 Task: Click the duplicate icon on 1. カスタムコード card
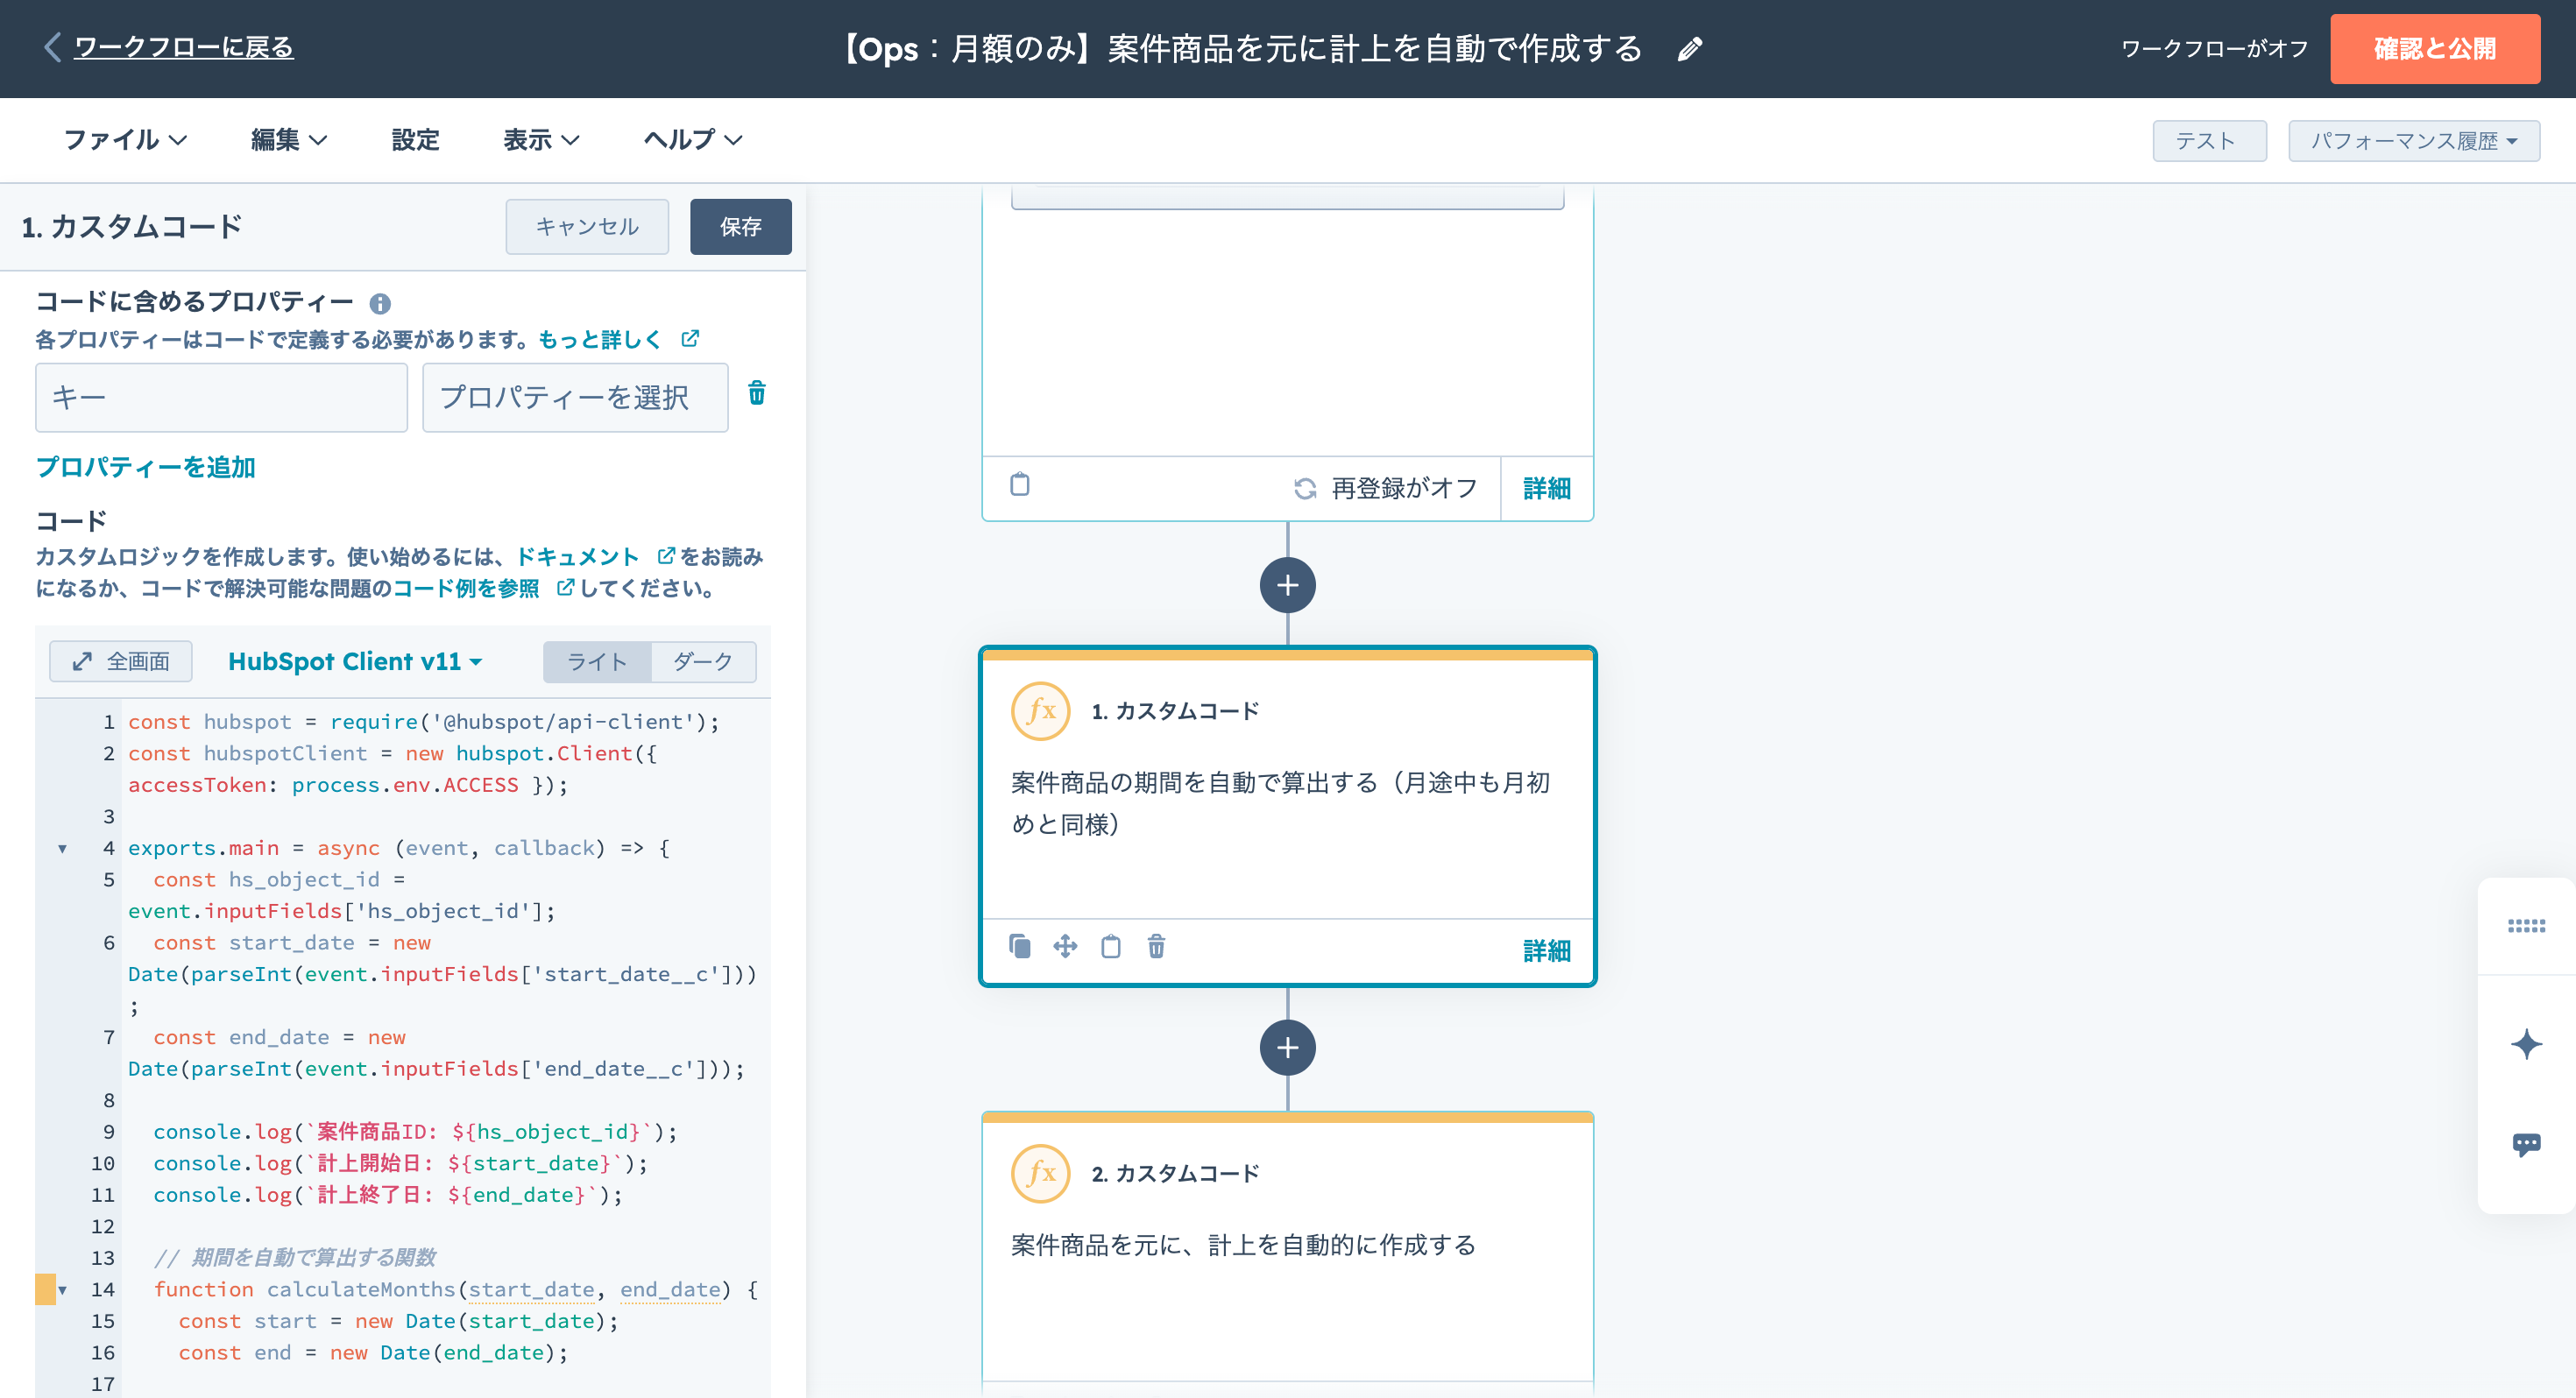1019,946
